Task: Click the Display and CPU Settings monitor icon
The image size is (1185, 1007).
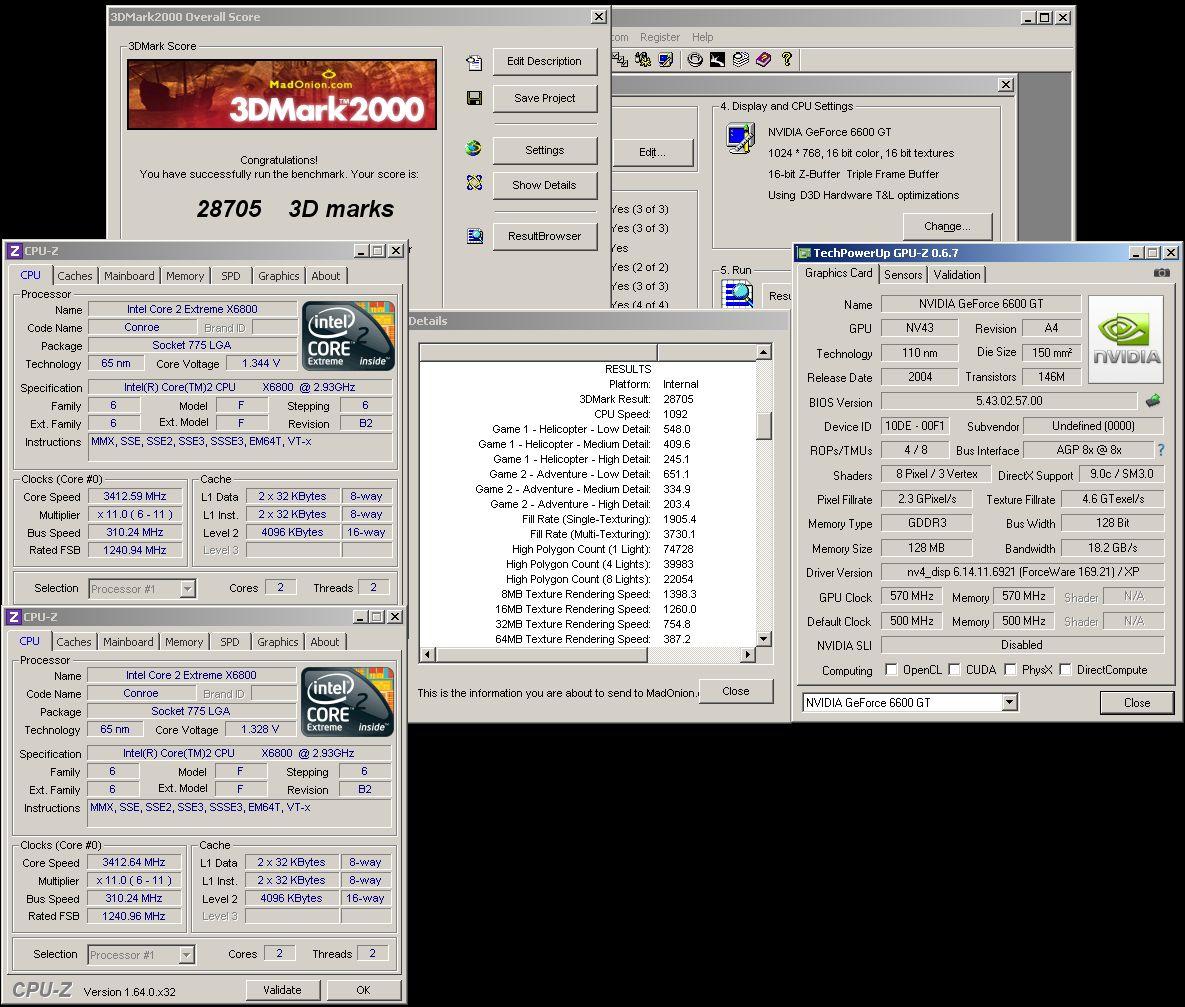Action: click(x=740, y=139)
